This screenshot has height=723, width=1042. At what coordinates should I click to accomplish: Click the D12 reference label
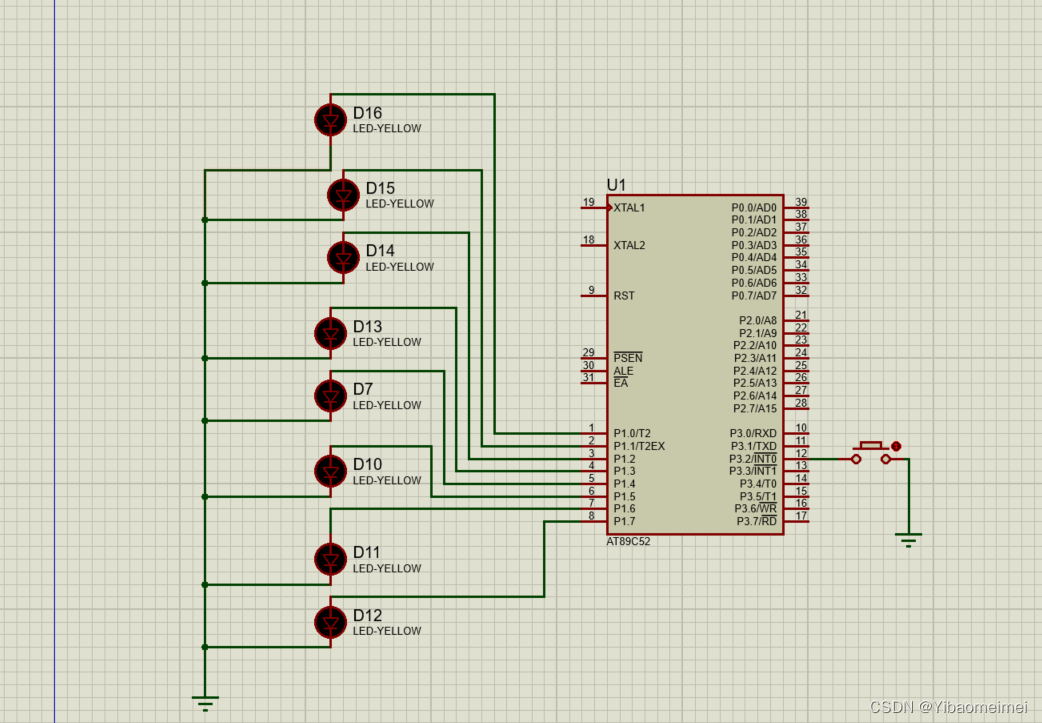[x=367, y=615]
